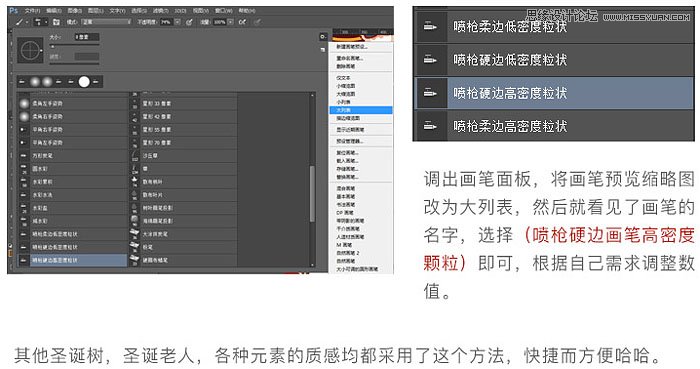Image resolution: width=700 pixels, height=369 pixels.
Task: Toggle pressure for size icon
Action: (258, 22)
